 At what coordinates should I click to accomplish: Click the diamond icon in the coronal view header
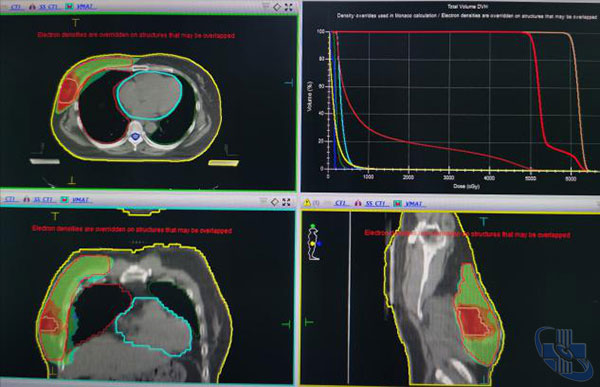(x=275, y=202)
